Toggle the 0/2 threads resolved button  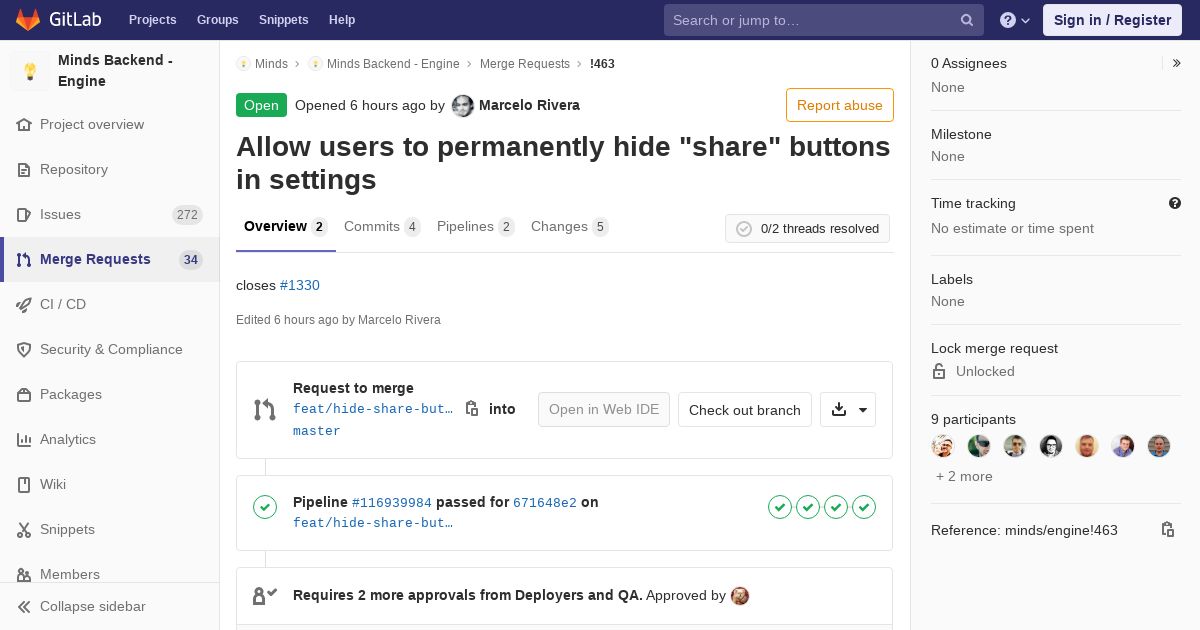[807, 229]
